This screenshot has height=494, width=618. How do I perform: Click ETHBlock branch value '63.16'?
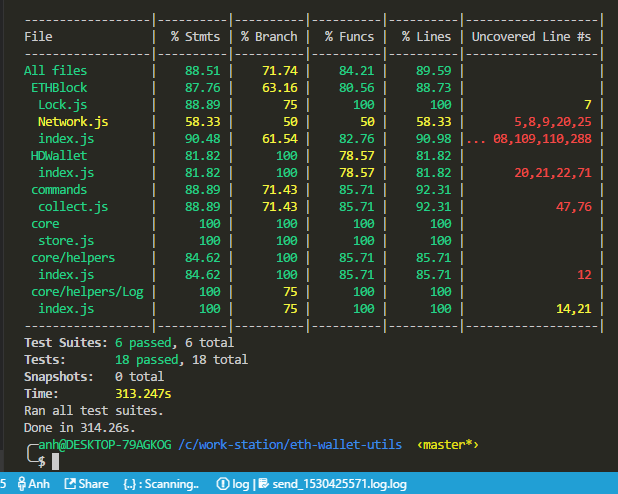[280, 88]
